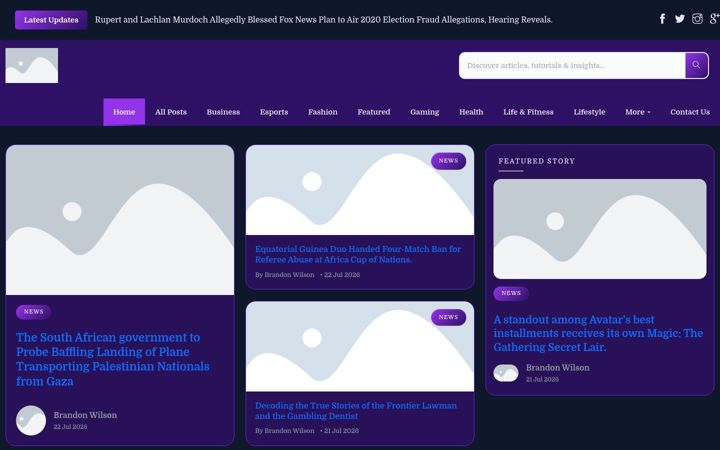720x450 pixels.
Task: Open Equatorial Guinea Duo four-match ban article
Action: coord(358,254)
